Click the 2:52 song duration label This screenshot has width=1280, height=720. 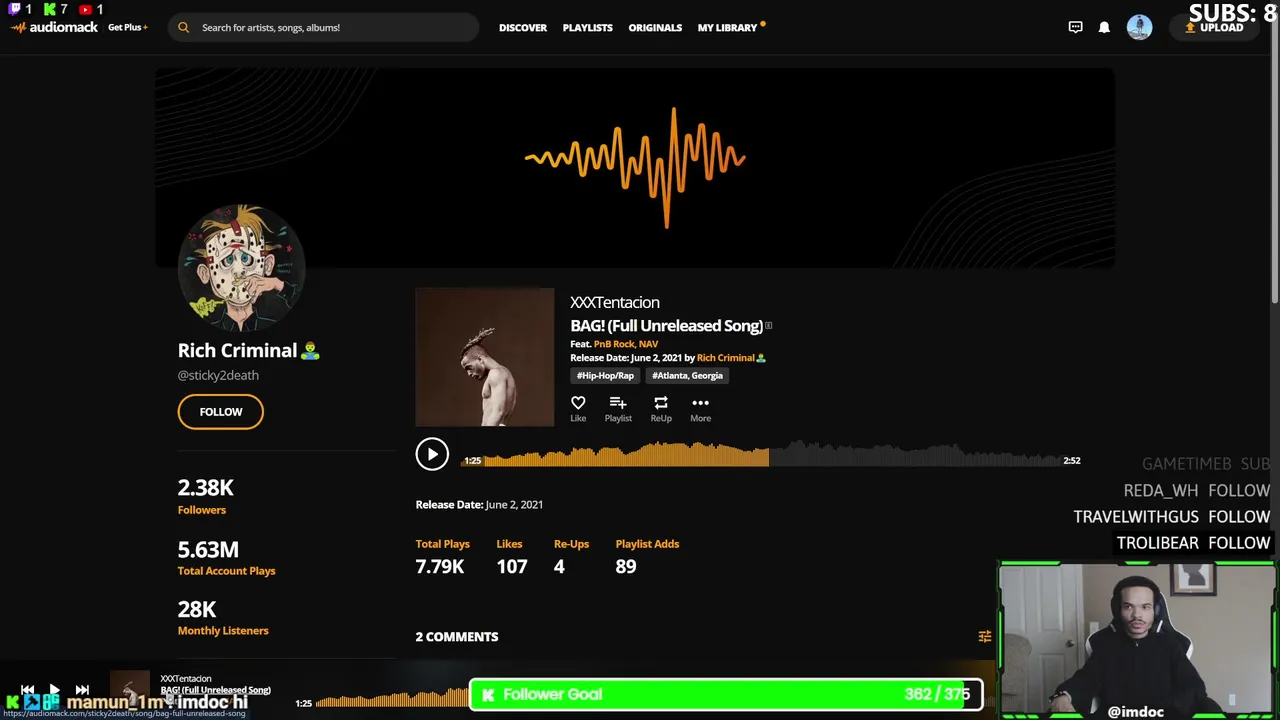(1072, 461)
